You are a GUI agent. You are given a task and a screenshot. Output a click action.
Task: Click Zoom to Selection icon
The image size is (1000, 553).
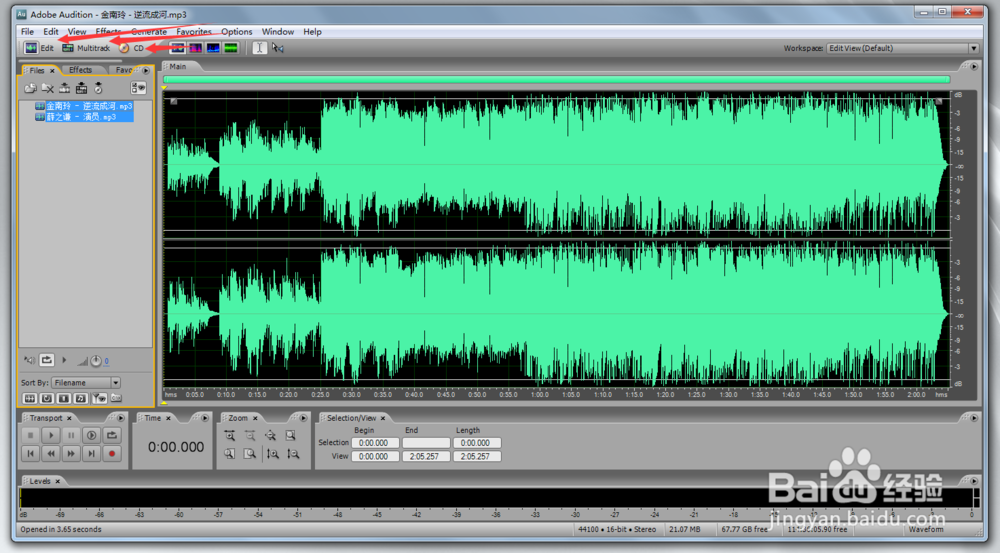point(291,436)
